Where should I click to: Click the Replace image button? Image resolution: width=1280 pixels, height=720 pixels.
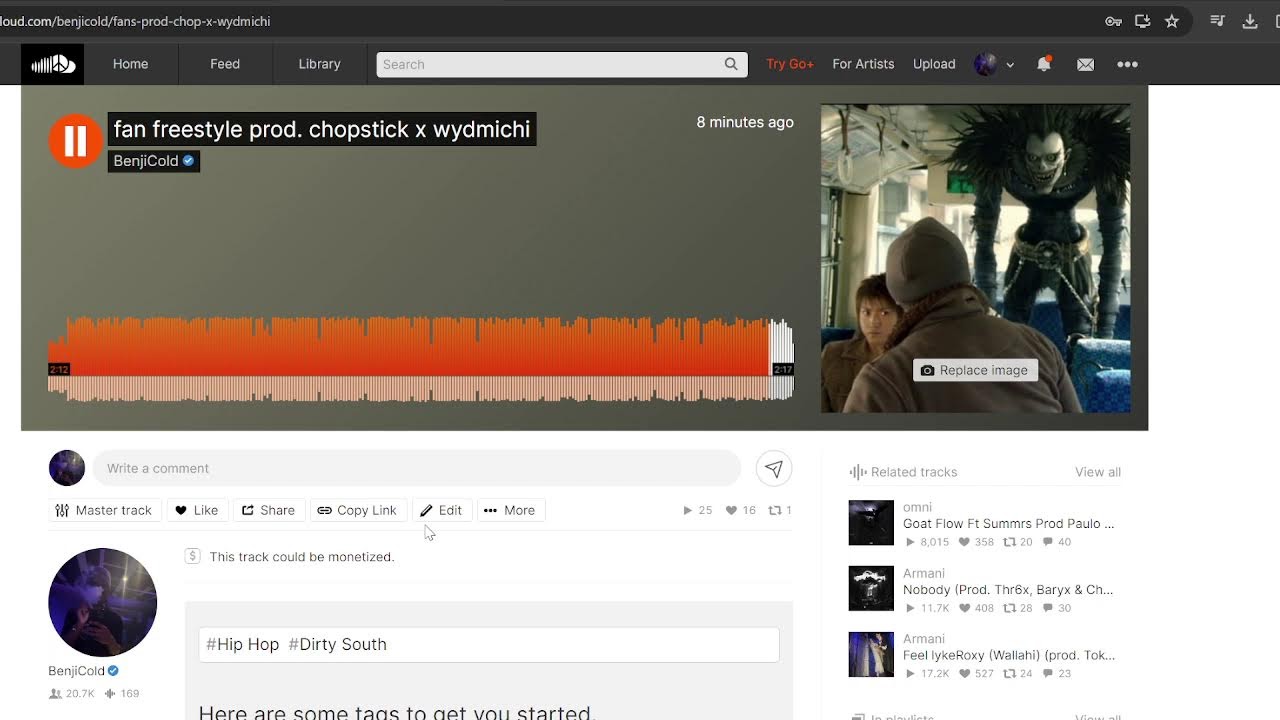coord(975,370)
